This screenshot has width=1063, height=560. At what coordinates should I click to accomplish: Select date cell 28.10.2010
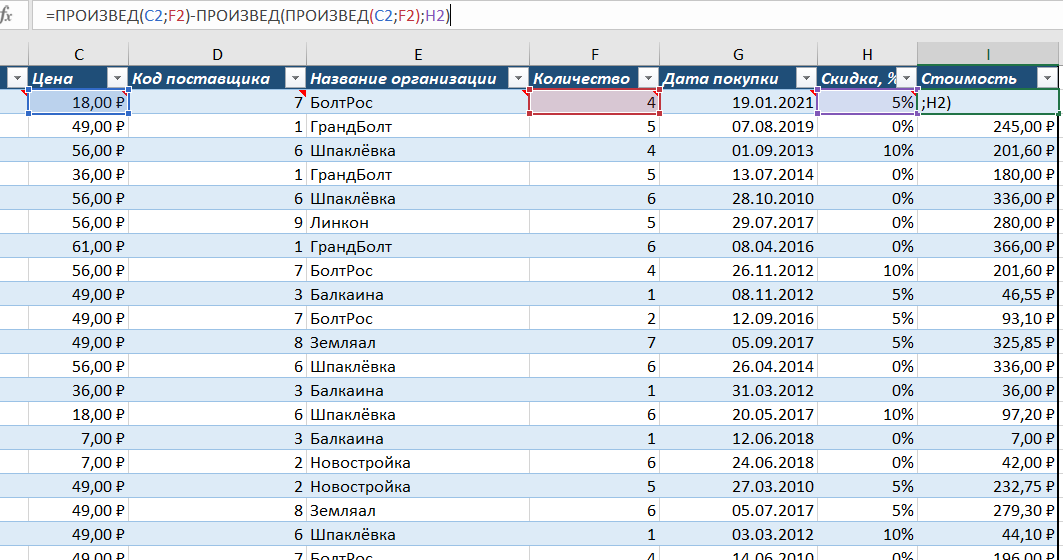pyautogui.click(x=738, y=199)
